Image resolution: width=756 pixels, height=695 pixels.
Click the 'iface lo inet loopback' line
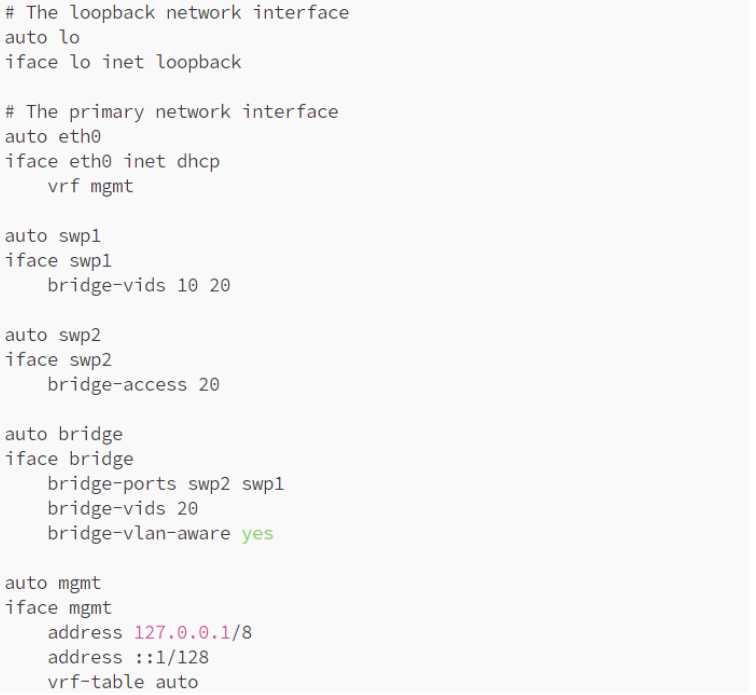(x=123, y=62)
